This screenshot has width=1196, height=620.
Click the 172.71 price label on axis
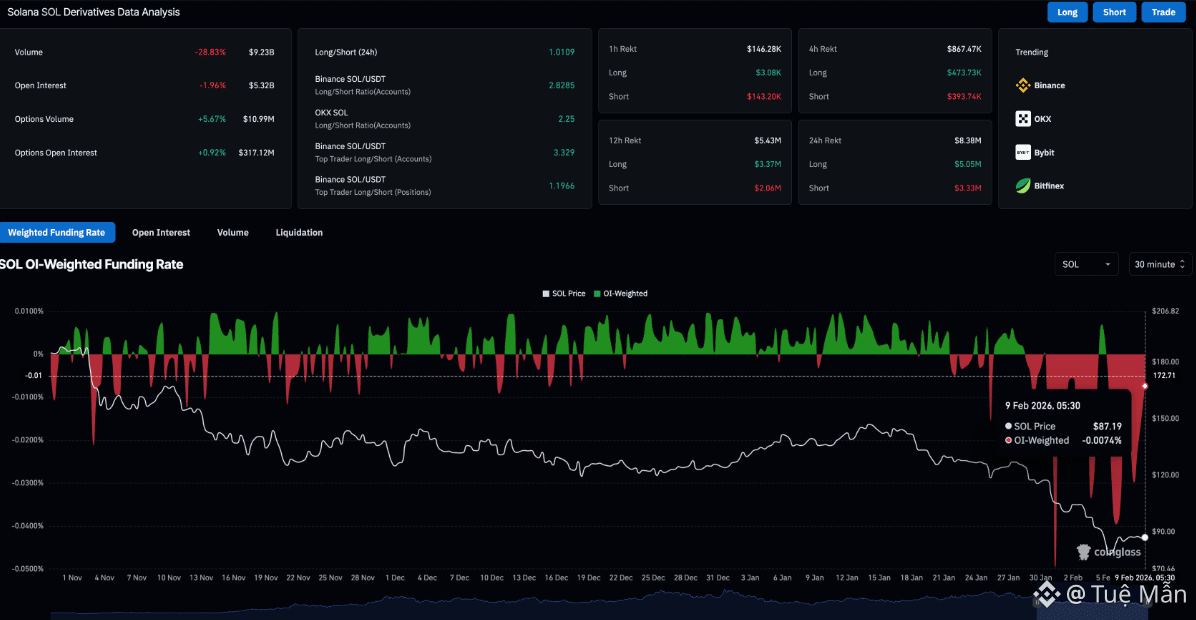pyautogui.click(x=1166, y=376)
